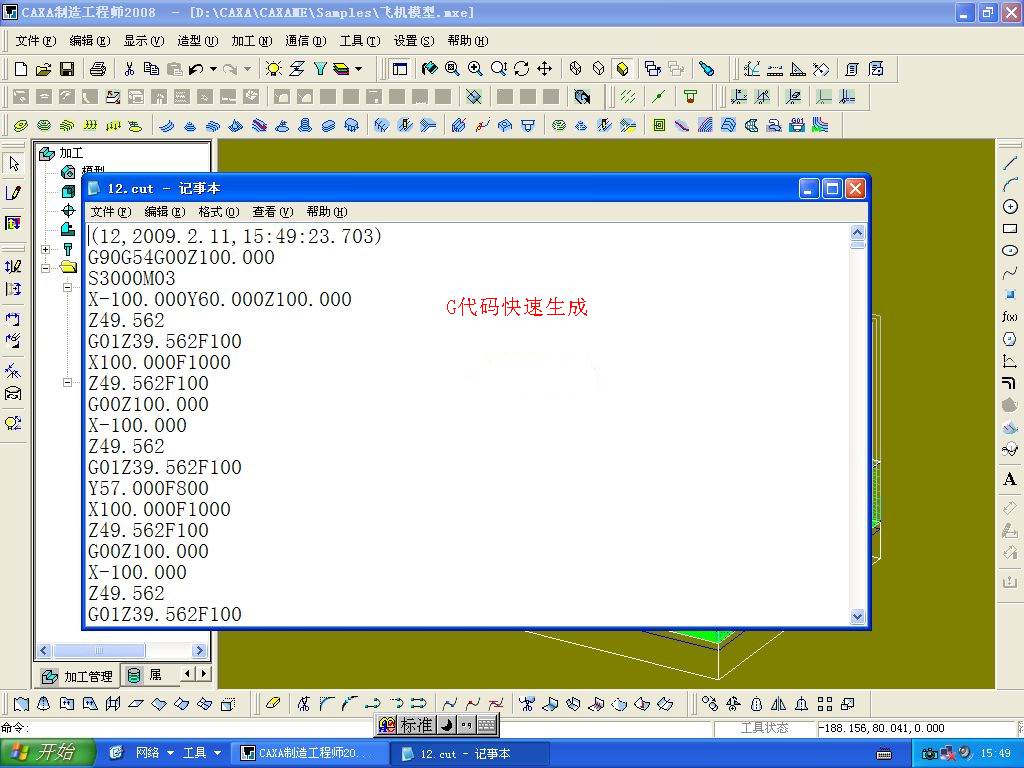Image resolution: width=1024 pixels, height=768 pixels.
Task: Switch to hidden-line cube display
Action: click(598, 69)
